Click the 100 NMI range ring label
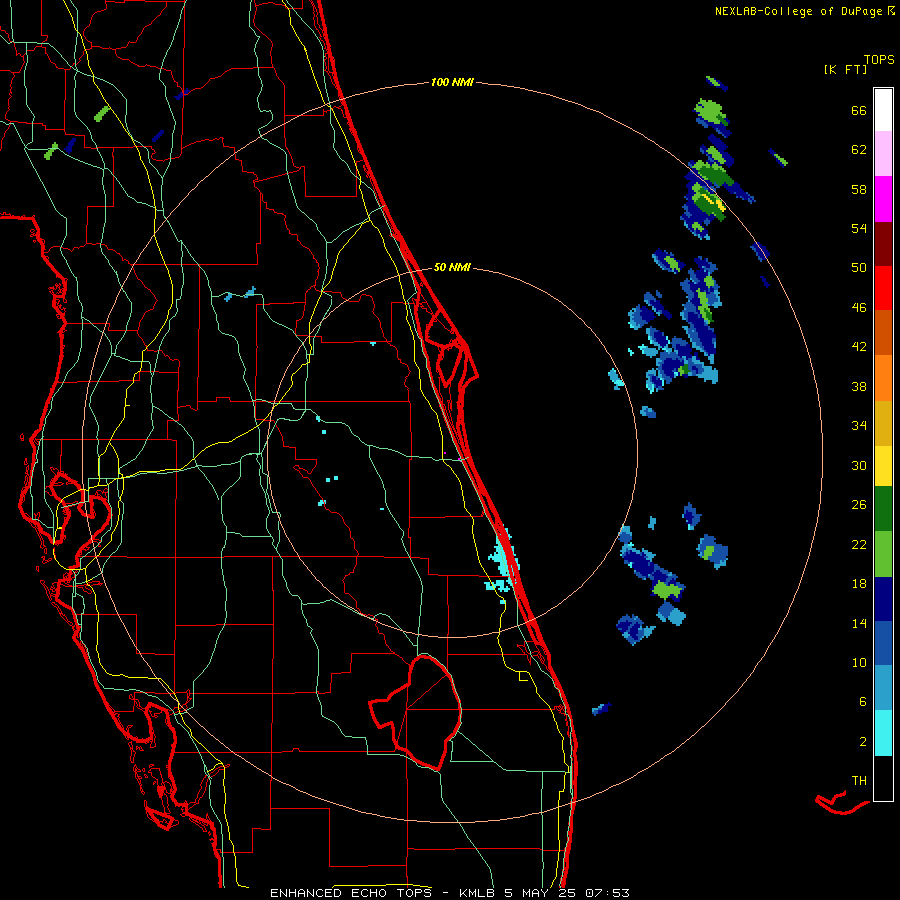This screenshot has height=900, width=900. click(452, 83)
